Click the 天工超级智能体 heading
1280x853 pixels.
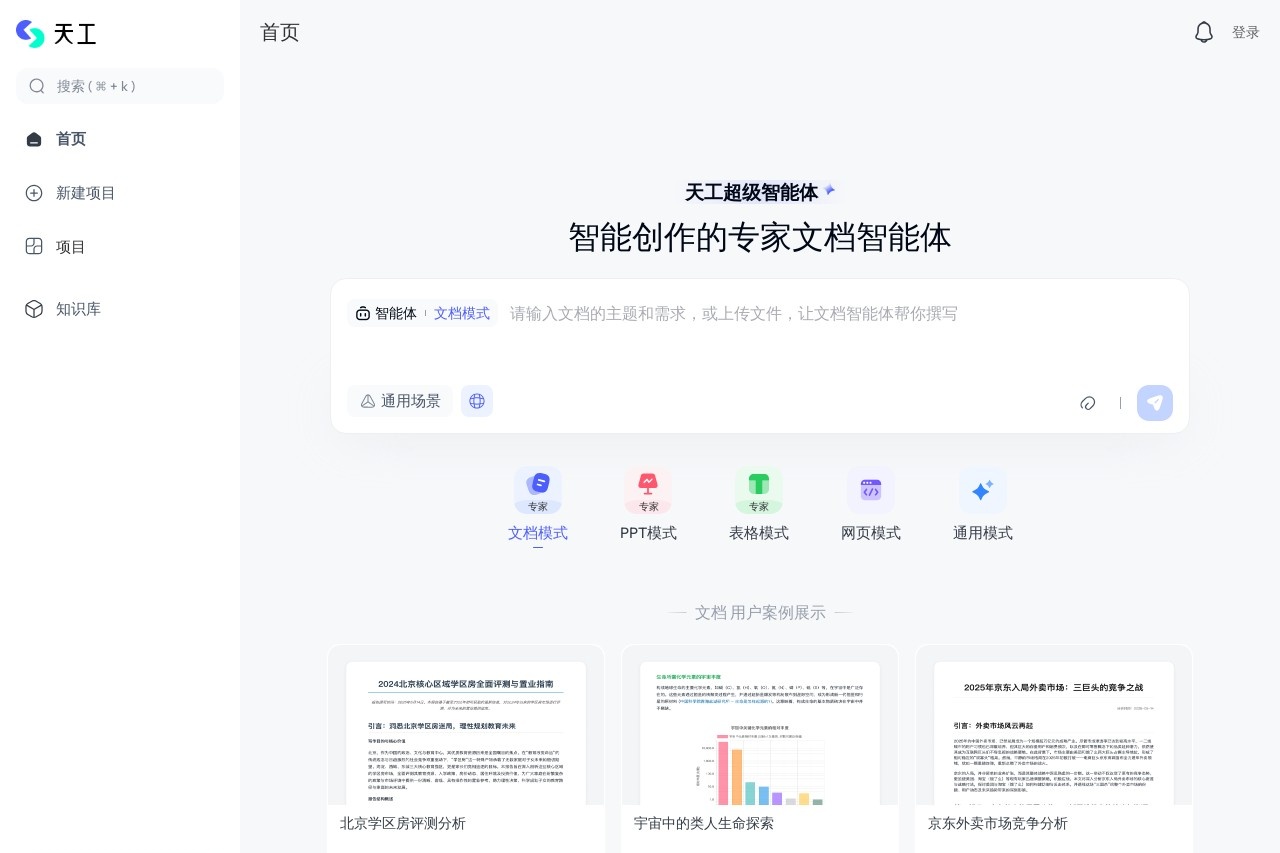point(752,192)
